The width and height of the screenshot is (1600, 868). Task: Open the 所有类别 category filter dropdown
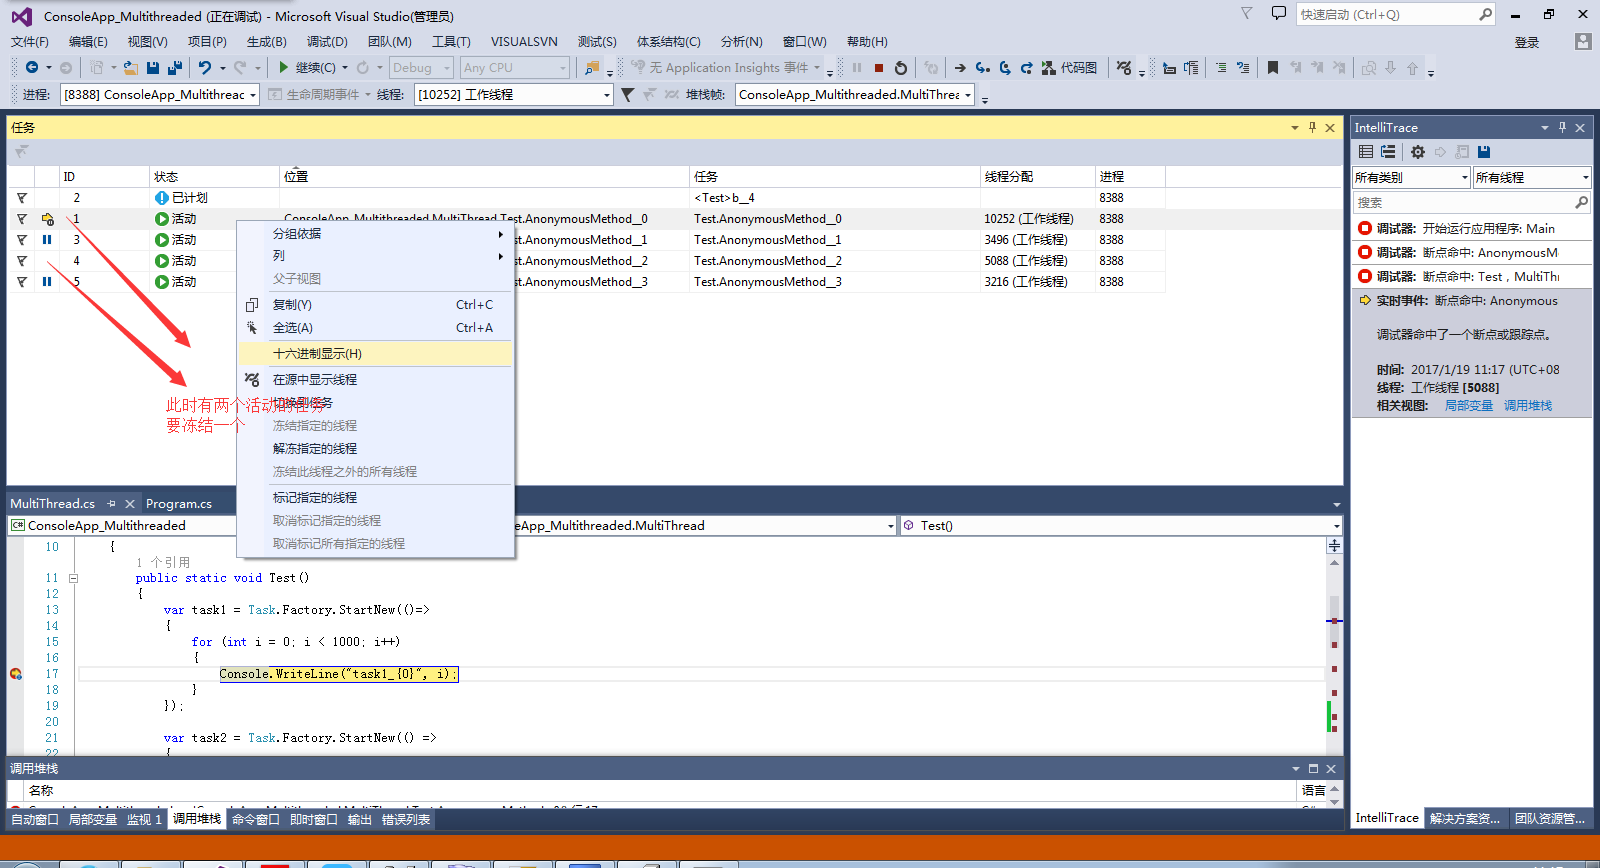point(1411,177)
